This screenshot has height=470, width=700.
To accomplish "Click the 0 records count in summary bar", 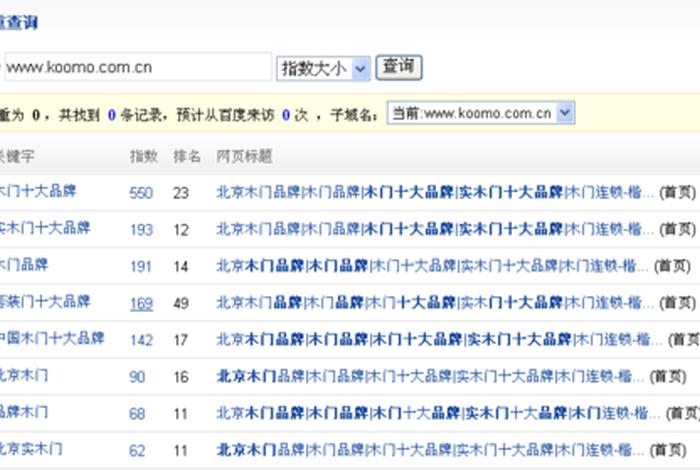I will click(112, 115).
